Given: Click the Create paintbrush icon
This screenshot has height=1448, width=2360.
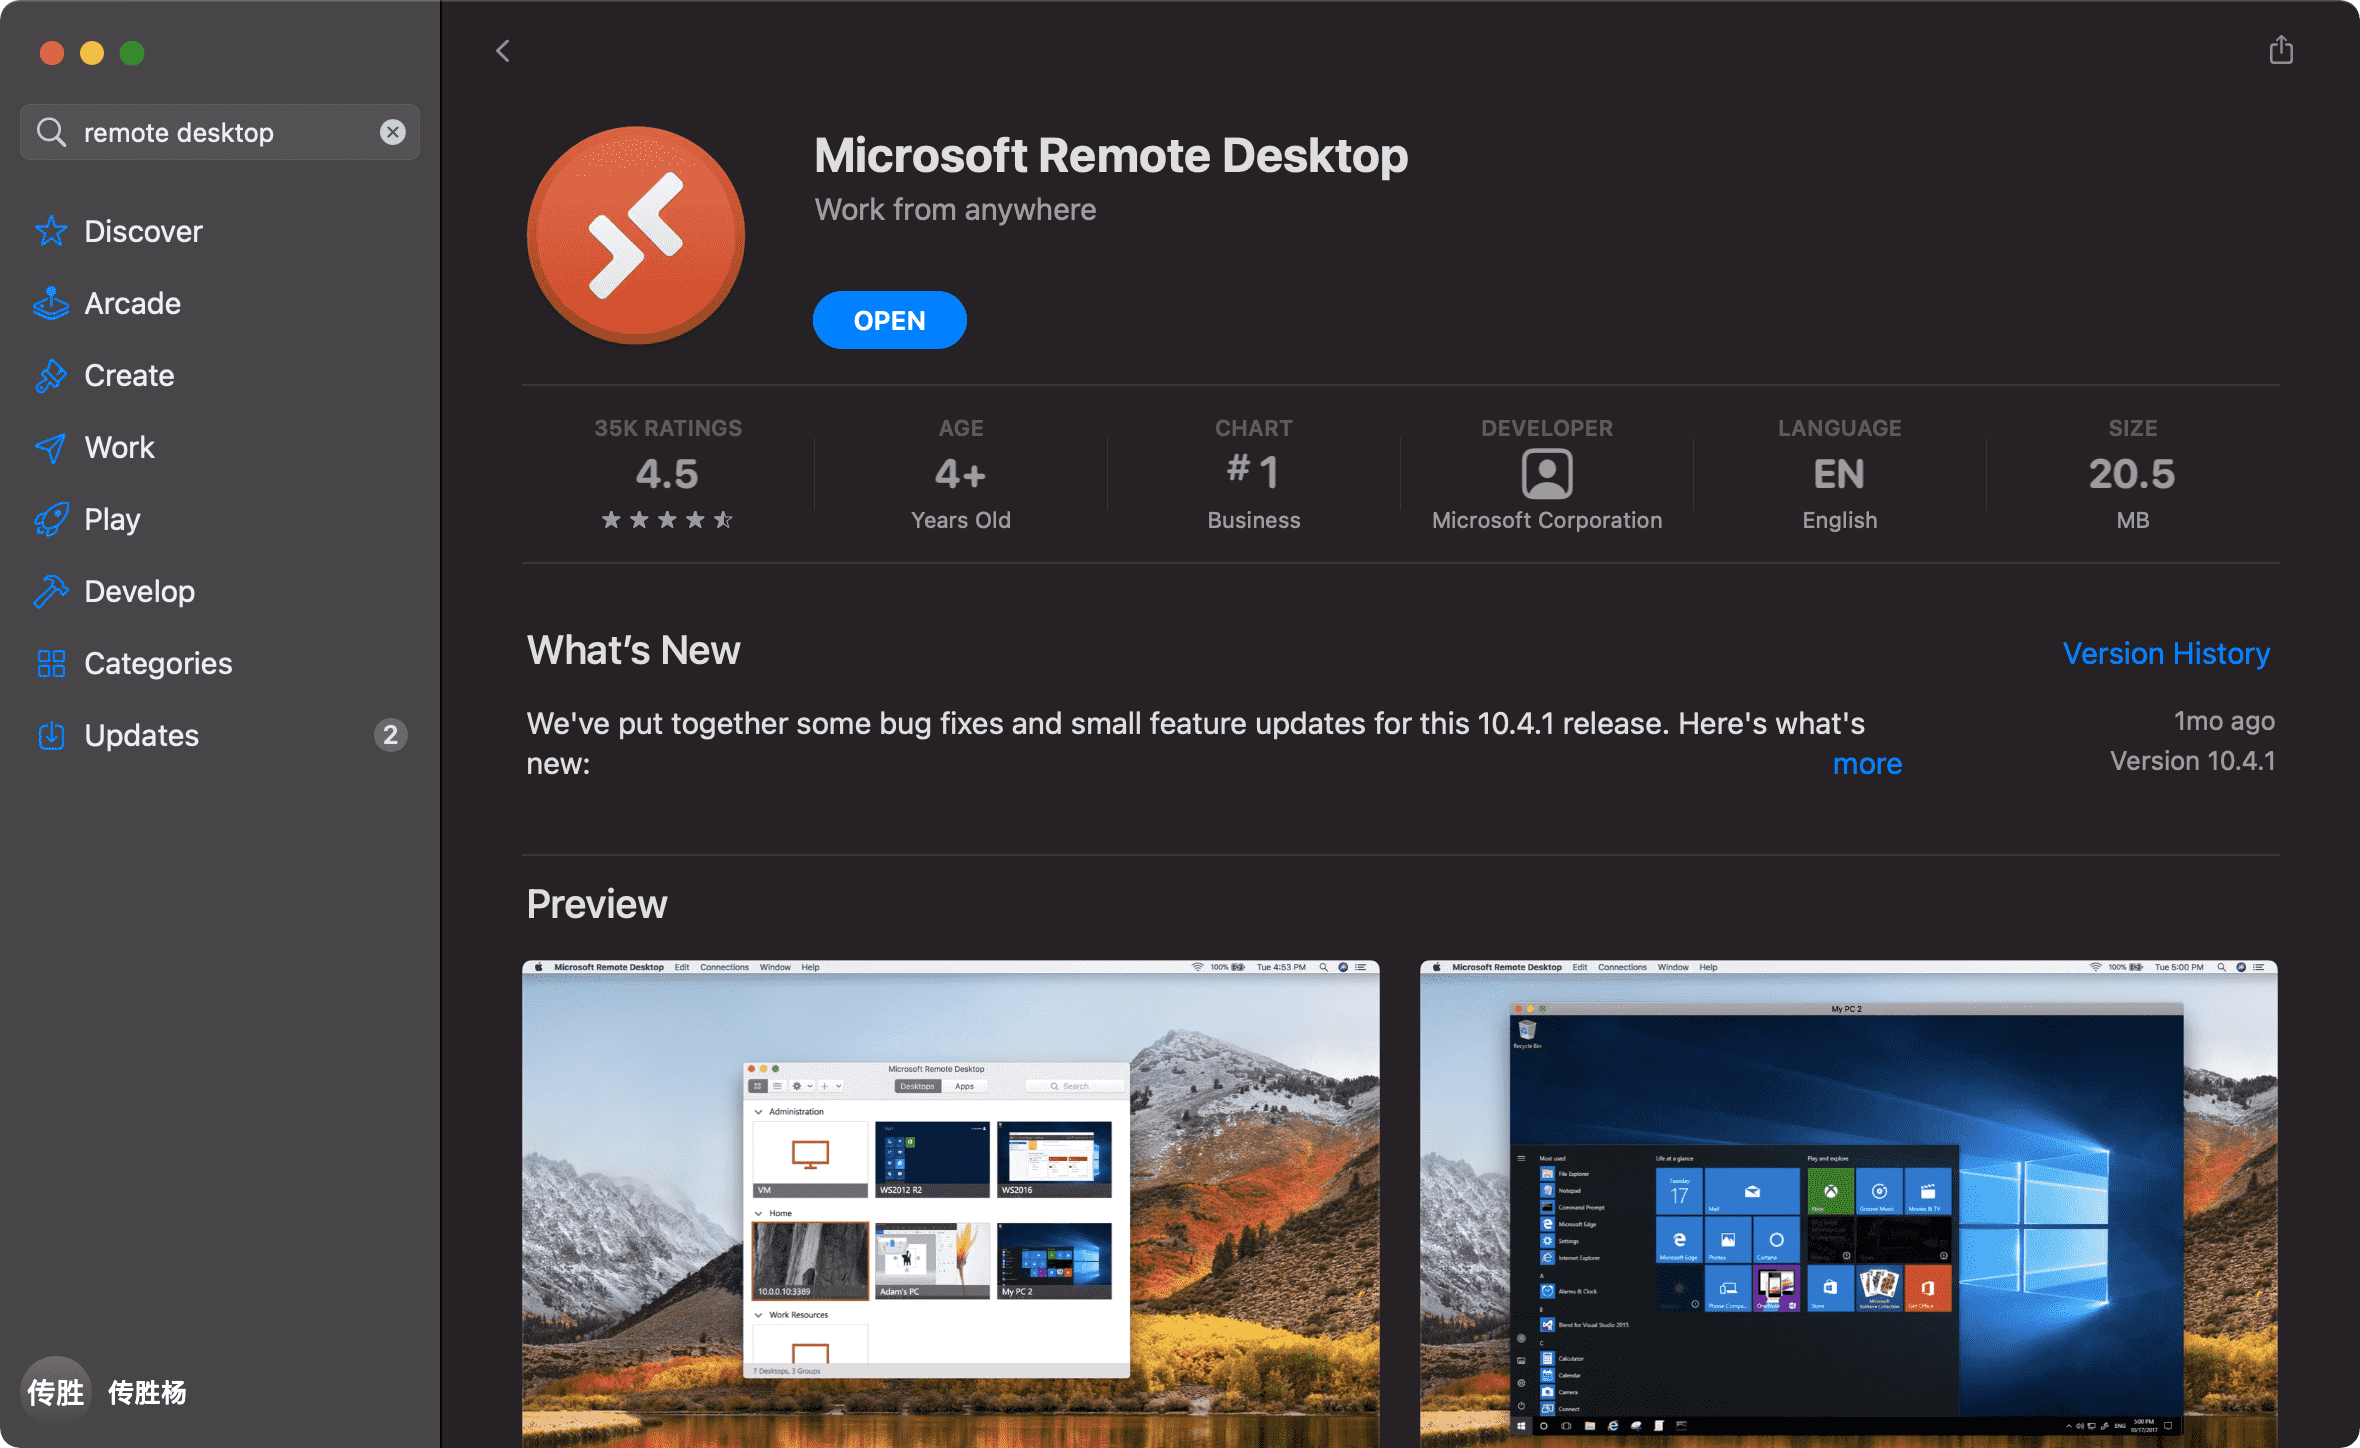Looking at the screenshot, I should tap(51, 375).
